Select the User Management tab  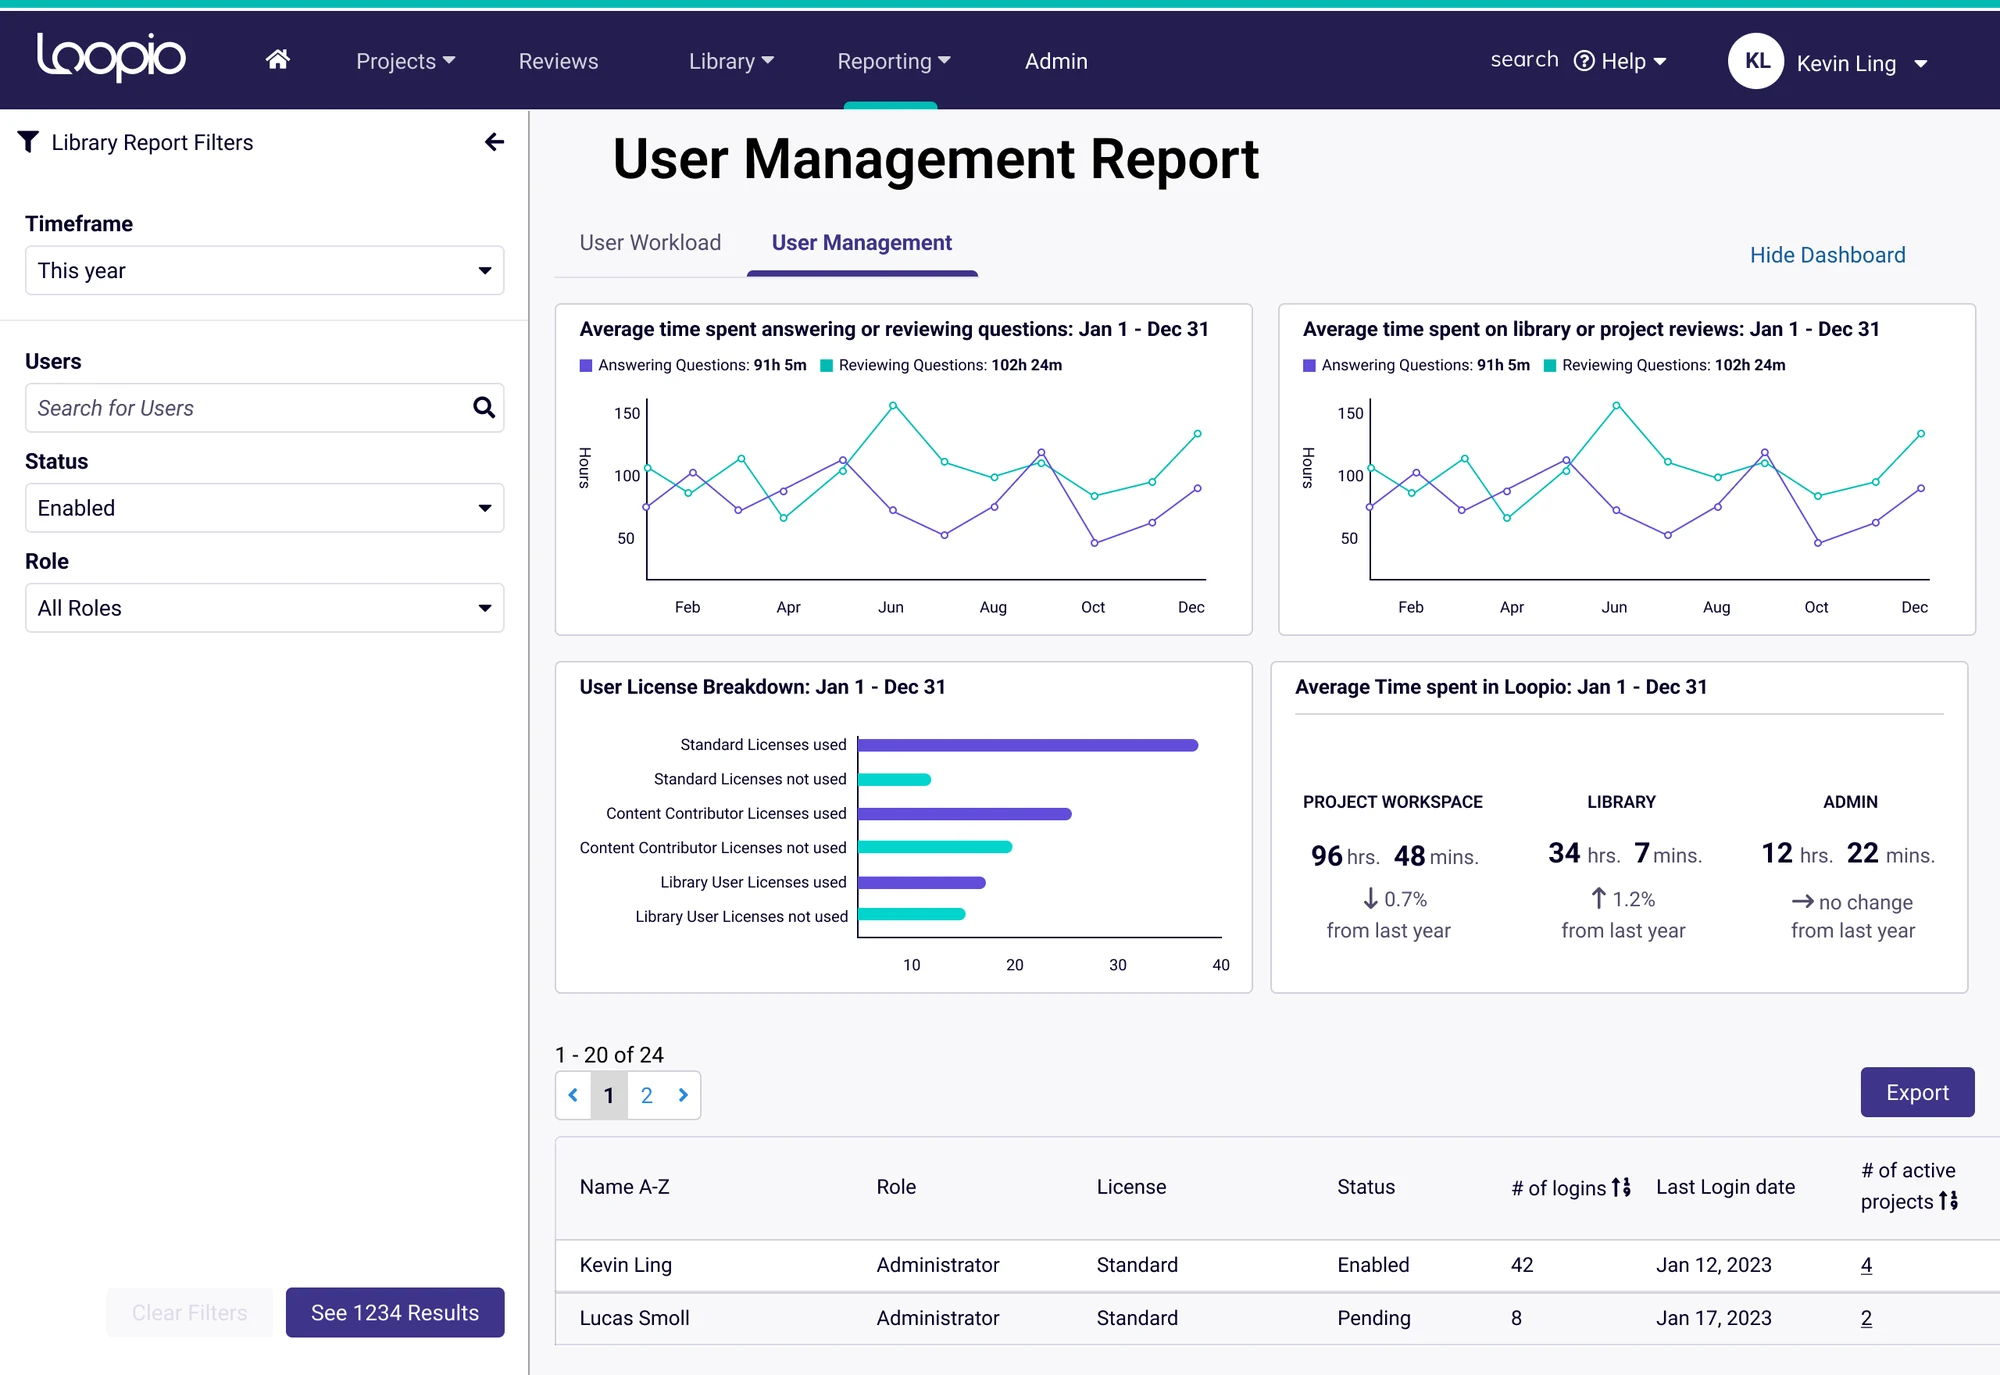click(x=862, y=242)
